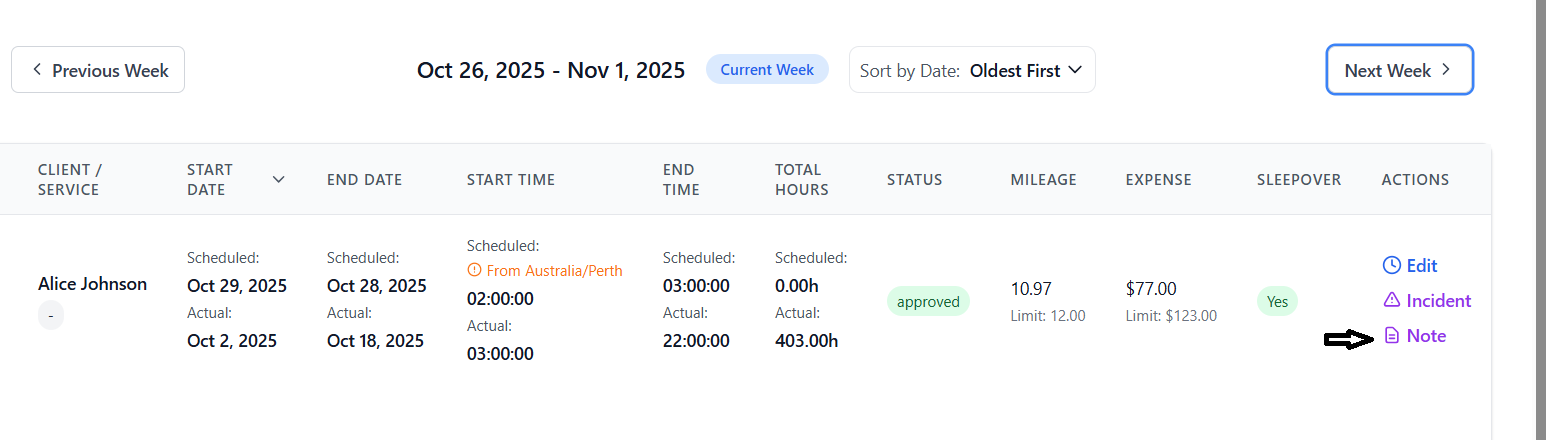
Task: Click the Yes sleepover badge
Action: click(x=1277, y=301)
